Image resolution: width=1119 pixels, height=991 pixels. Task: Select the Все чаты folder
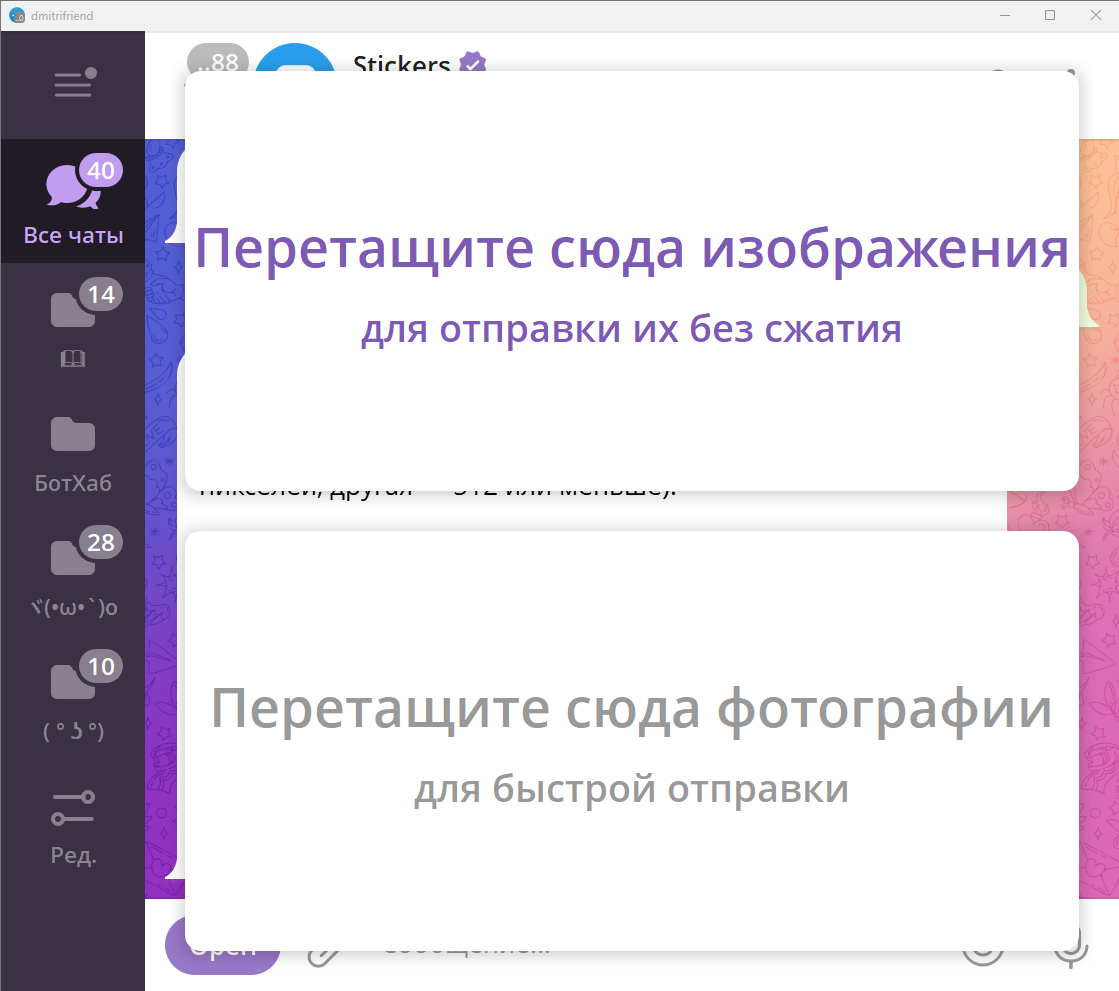click(73, 201)
